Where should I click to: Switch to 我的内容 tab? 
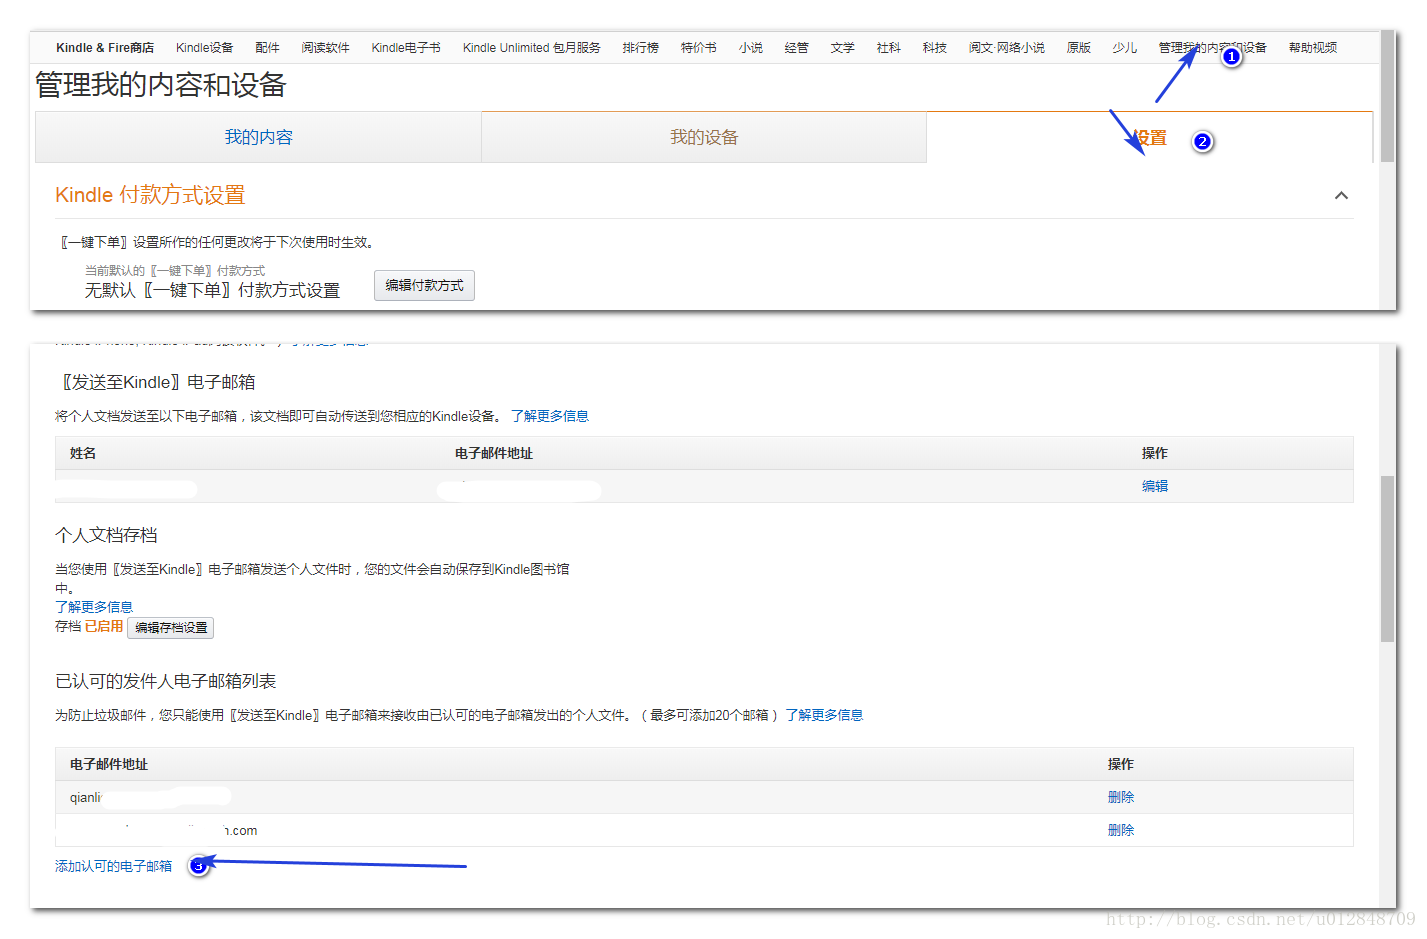(x=258, y=137)
